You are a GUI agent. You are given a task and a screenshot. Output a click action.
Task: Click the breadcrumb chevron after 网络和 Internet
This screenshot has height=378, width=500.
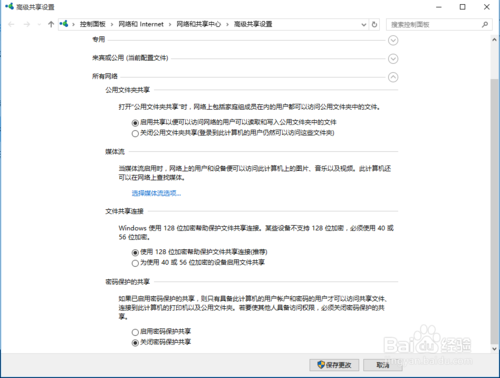click(170, 24)
